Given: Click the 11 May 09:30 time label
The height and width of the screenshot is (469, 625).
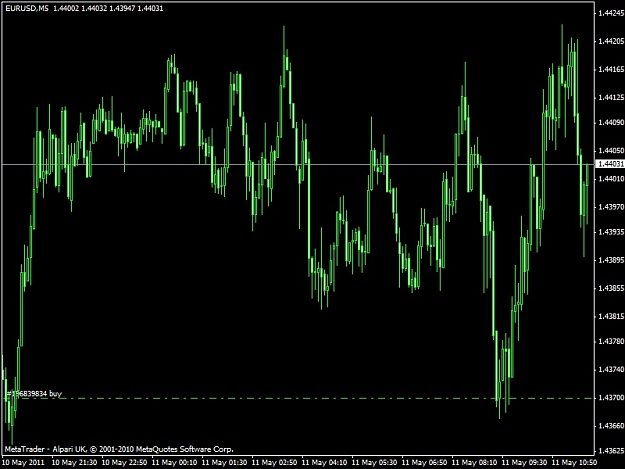Looking at the screenshot, I should pos(524,462).
